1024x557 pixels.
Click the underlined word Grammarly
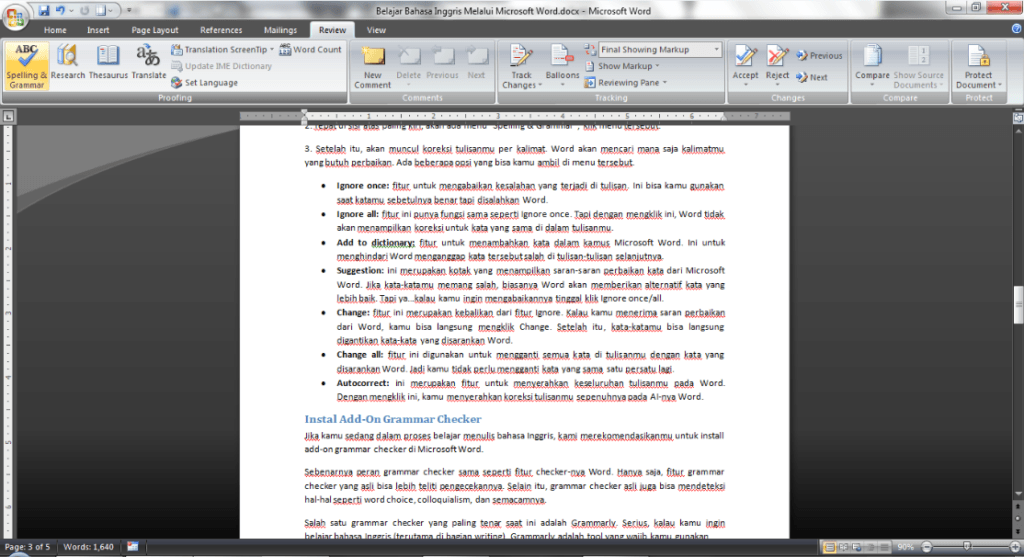pos(593,523)
